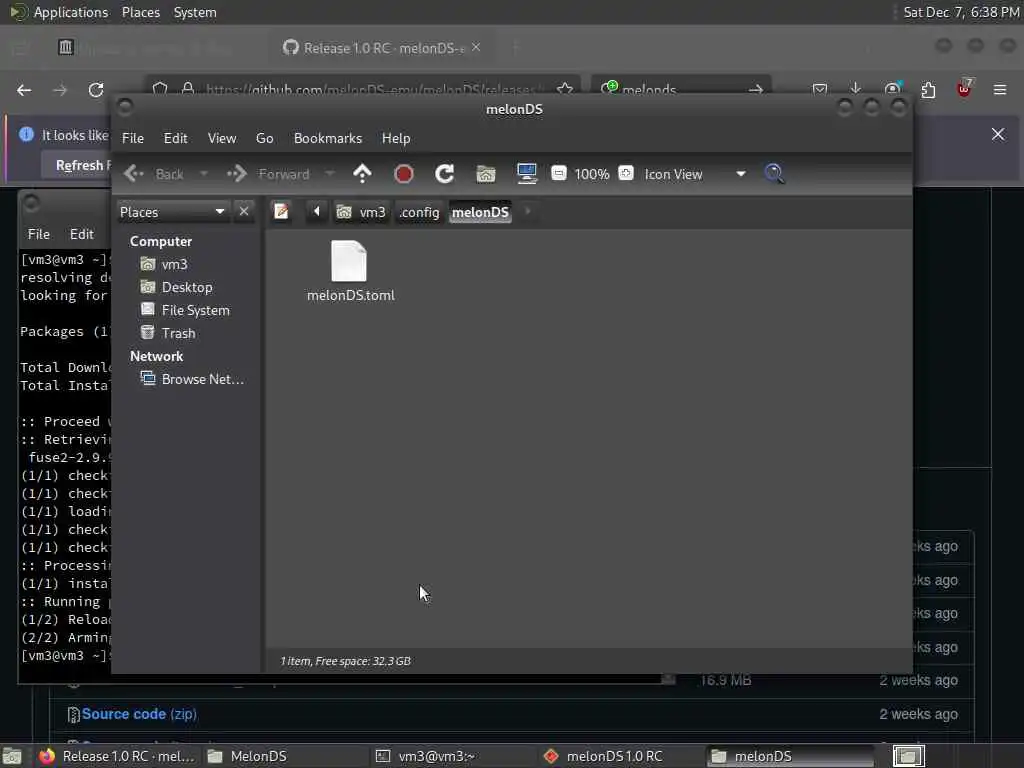Open the file search magnifier
The image size is (1024, 768).
point(775,174)
